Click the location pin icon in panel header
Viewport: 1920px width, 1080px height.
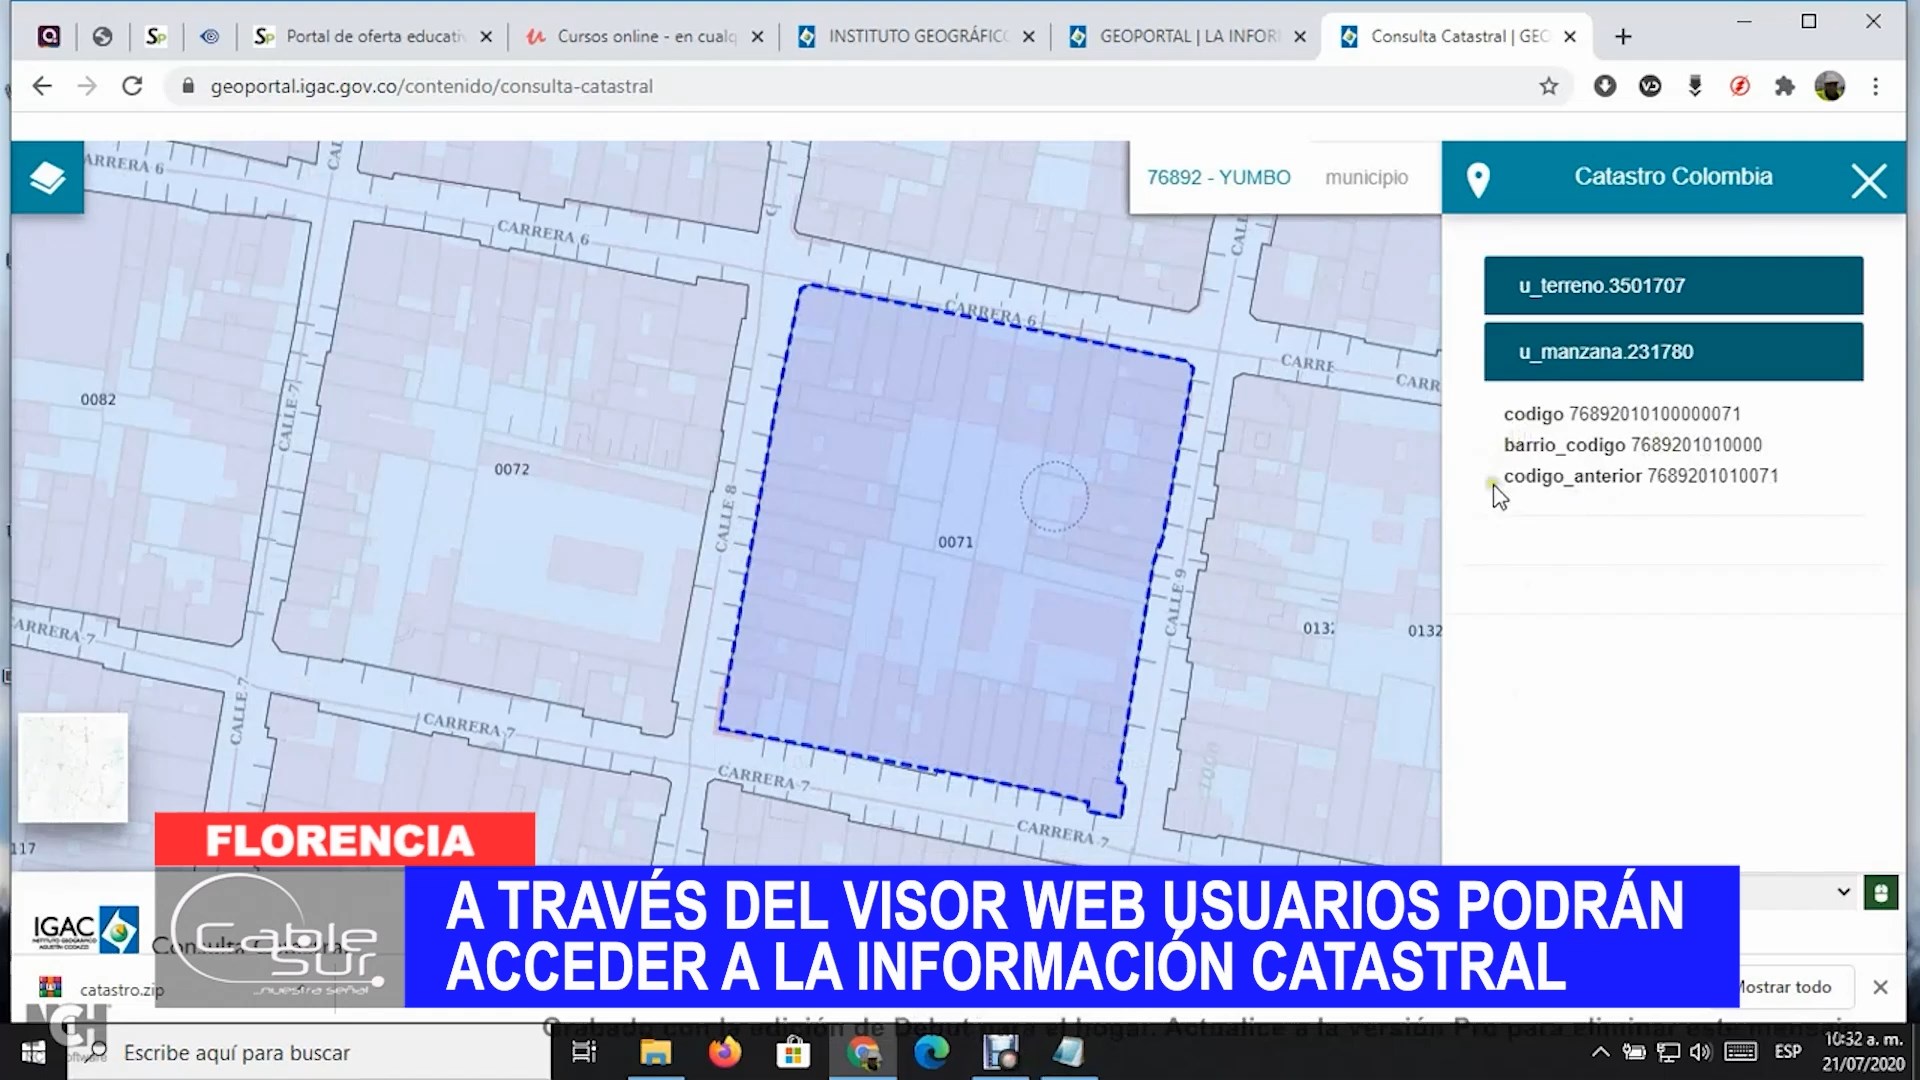1477,180
